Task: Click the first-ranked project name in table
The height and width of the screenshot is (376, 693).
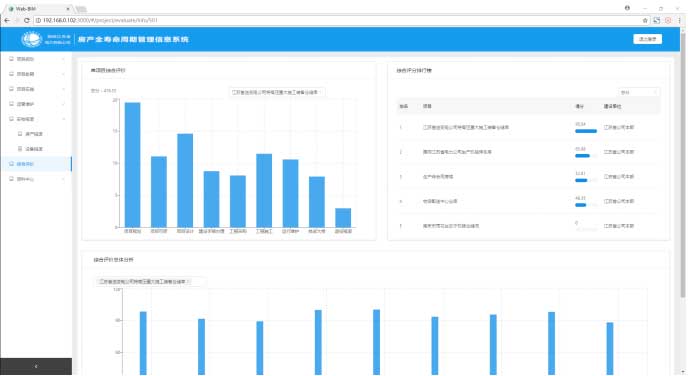Action: point(465,127)
